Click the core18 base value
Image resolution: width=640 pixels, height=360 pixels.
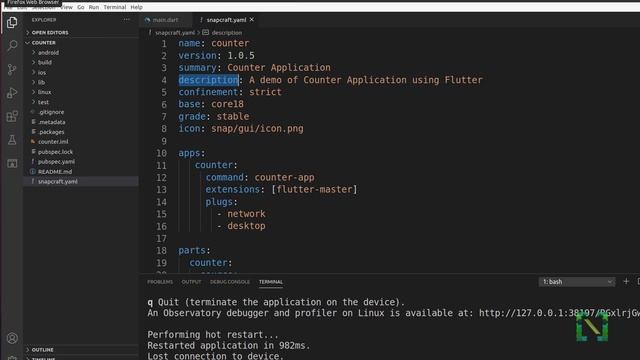pyautogui.click(x=227, y=104)
